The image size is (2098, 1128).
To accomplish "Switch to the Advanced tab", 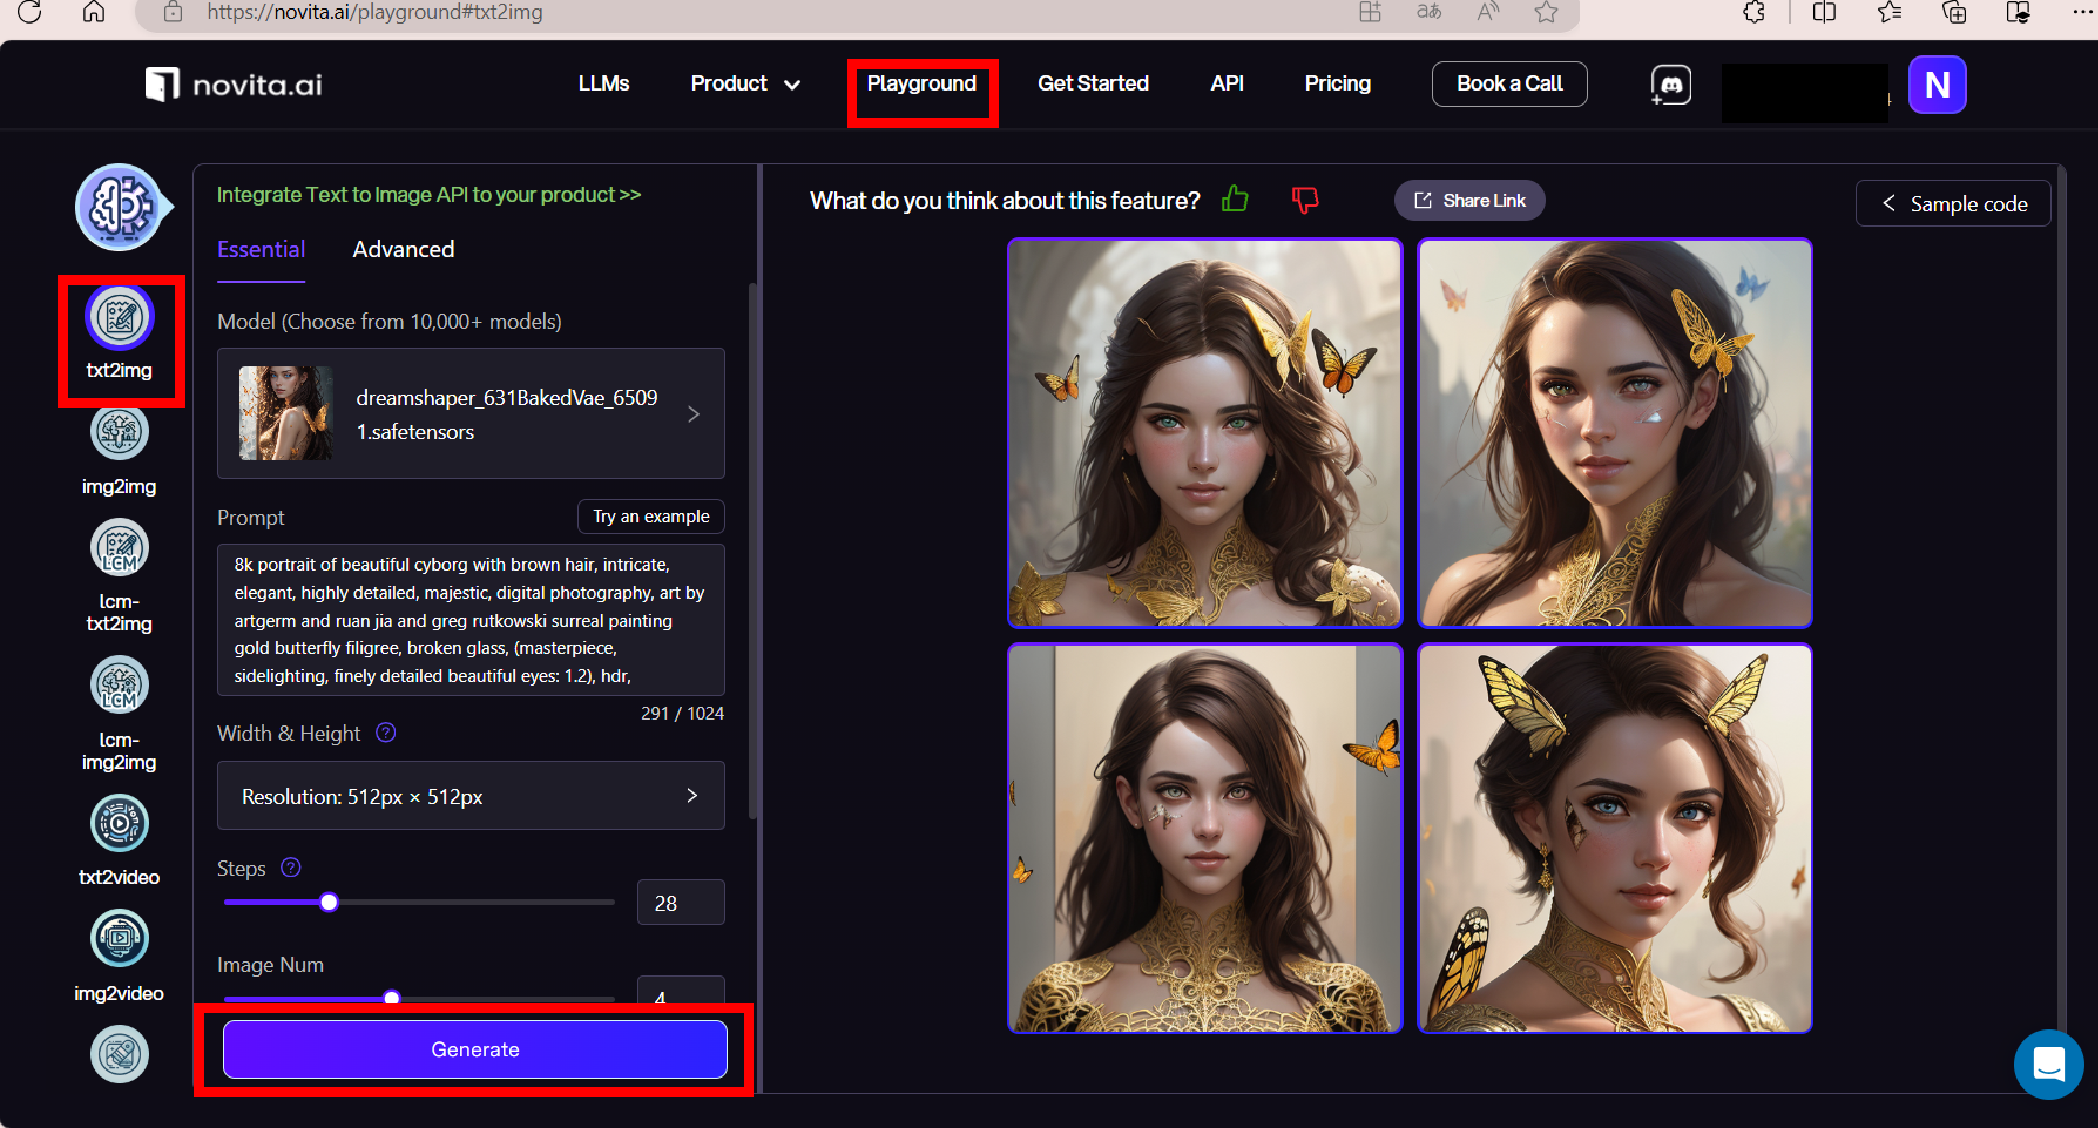I will (x=403, y=250).
